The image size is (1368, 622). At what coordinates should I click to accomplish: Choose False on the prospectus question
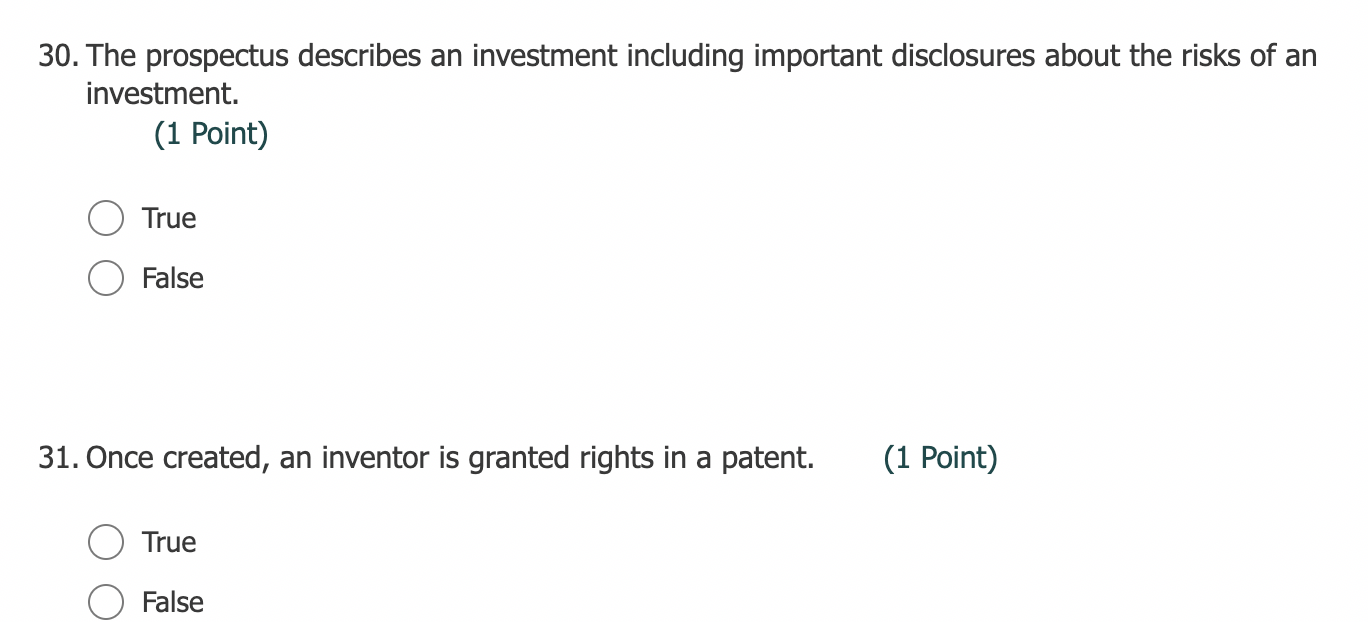pyautogui.click(x=105, y=278)
